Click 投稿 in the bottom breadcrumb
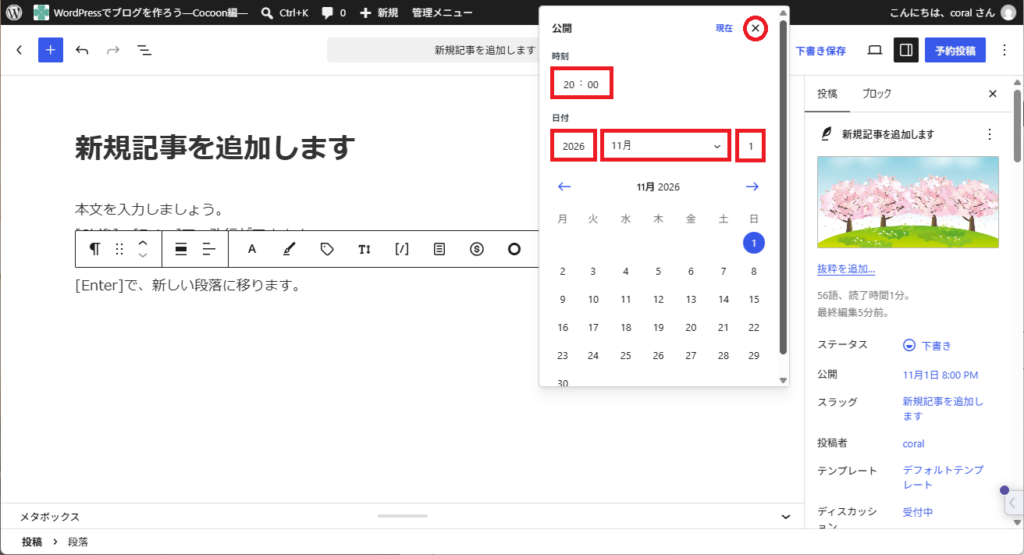The height and width of the screenshot is (555, 1024). click(31, 541)
